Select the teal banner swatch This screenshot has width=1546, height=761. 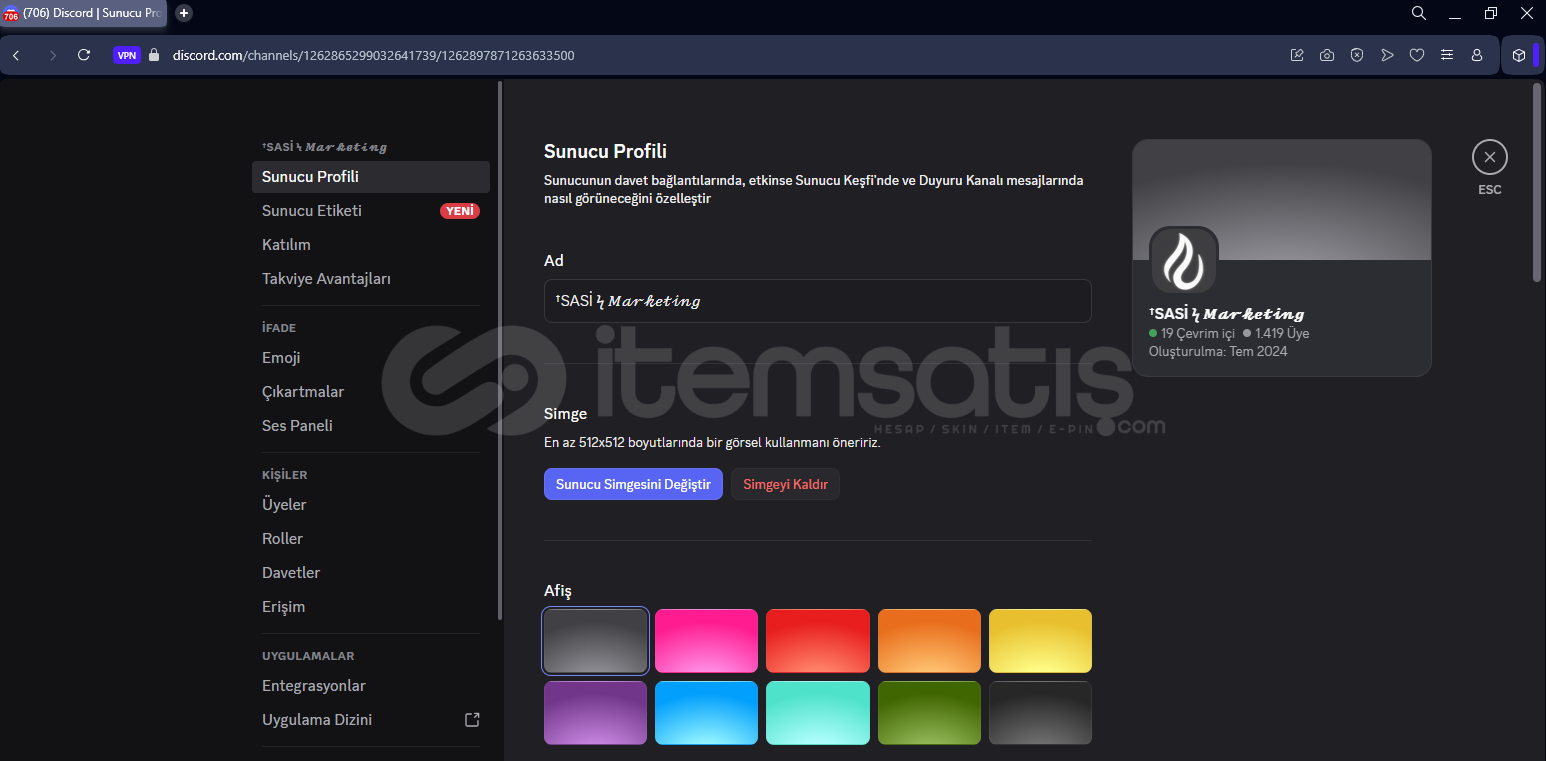pyautogui.click(x=817, y=713)
